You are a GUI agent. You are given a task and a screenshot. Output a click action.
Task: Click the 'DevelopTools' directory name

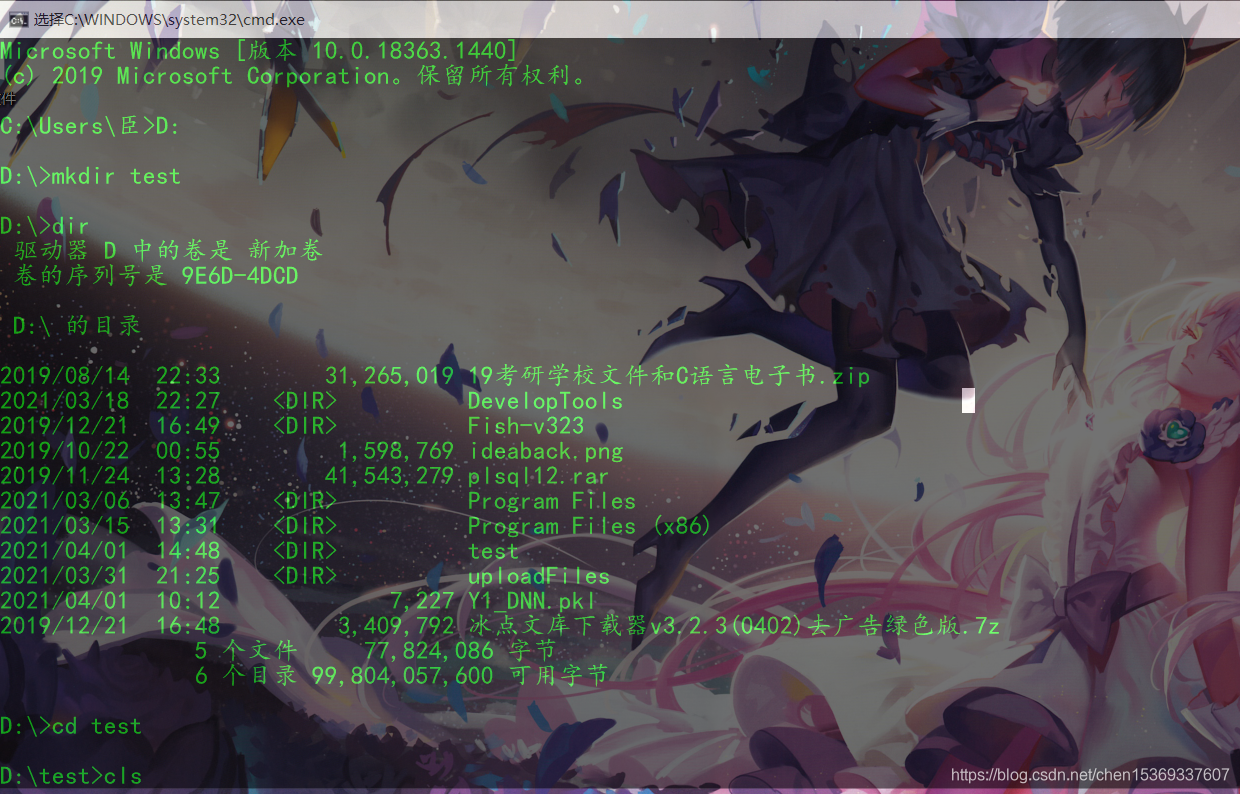pos(545,401)
